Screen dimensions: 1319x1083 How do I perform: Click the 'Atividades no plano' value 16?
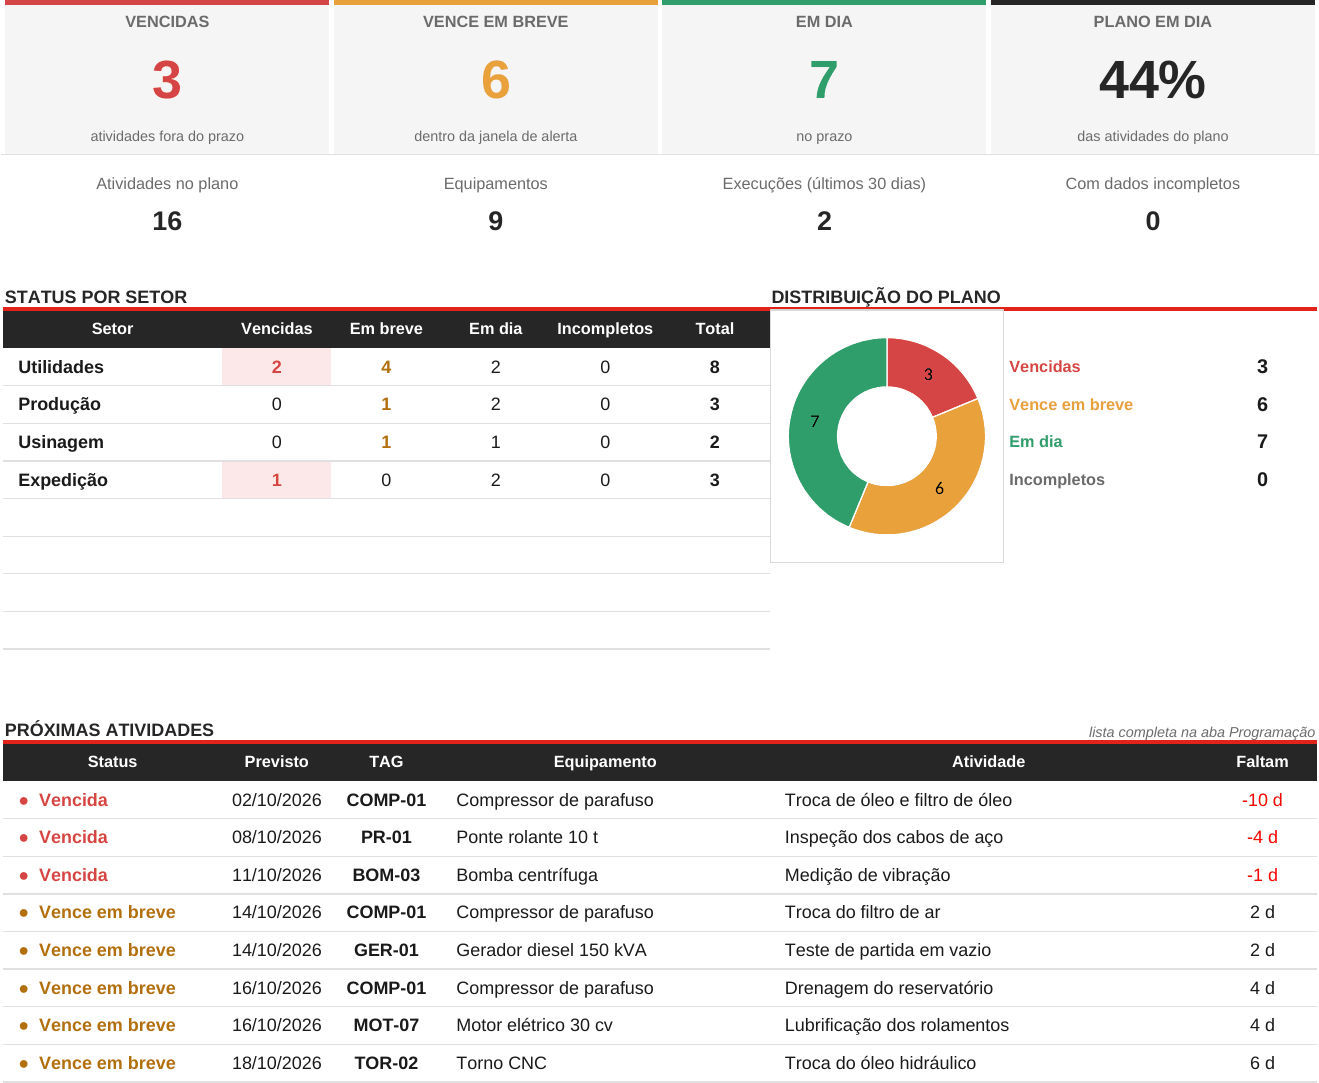(x=167, y=221)
